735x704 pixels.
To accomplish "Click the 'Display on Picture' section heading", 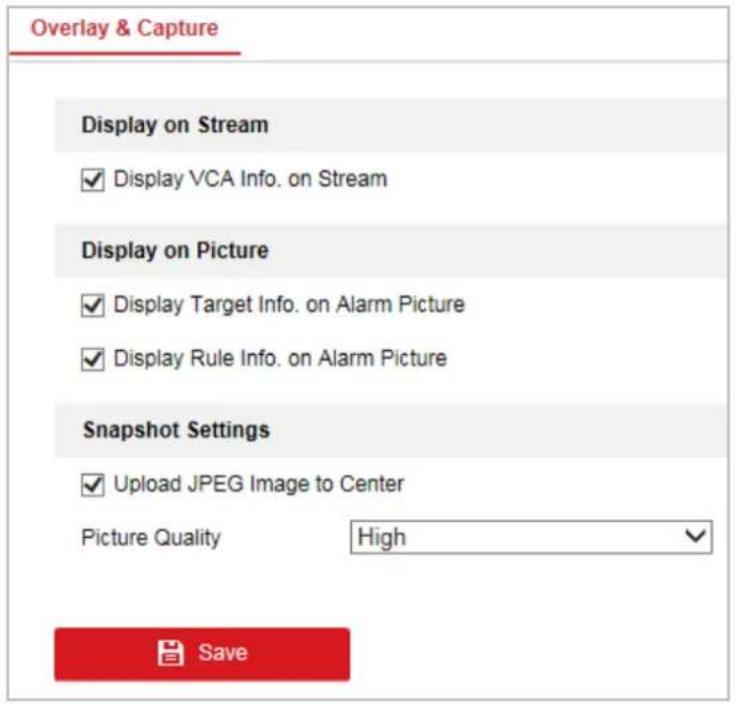I will pos(175,250).
